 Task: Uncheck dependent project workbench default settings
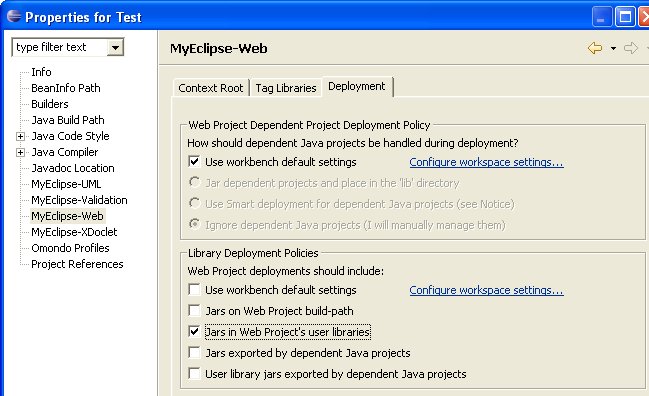[x=194, y=161]
